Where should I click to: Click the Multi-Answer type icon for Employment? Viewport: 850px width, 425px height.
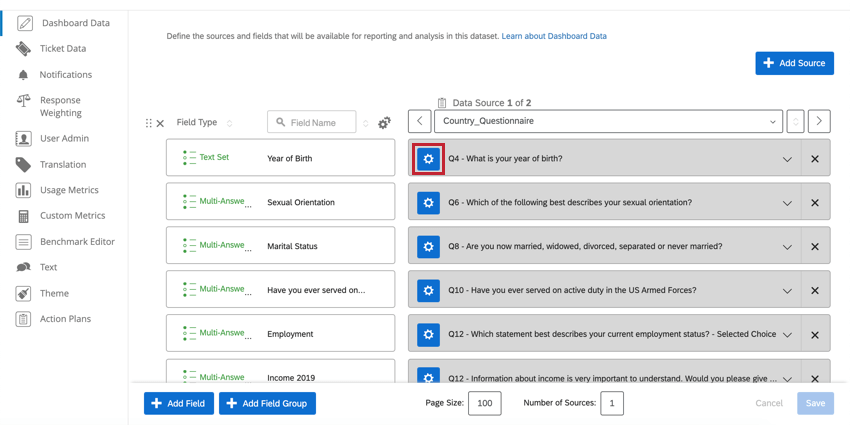(x=189, y=333)
